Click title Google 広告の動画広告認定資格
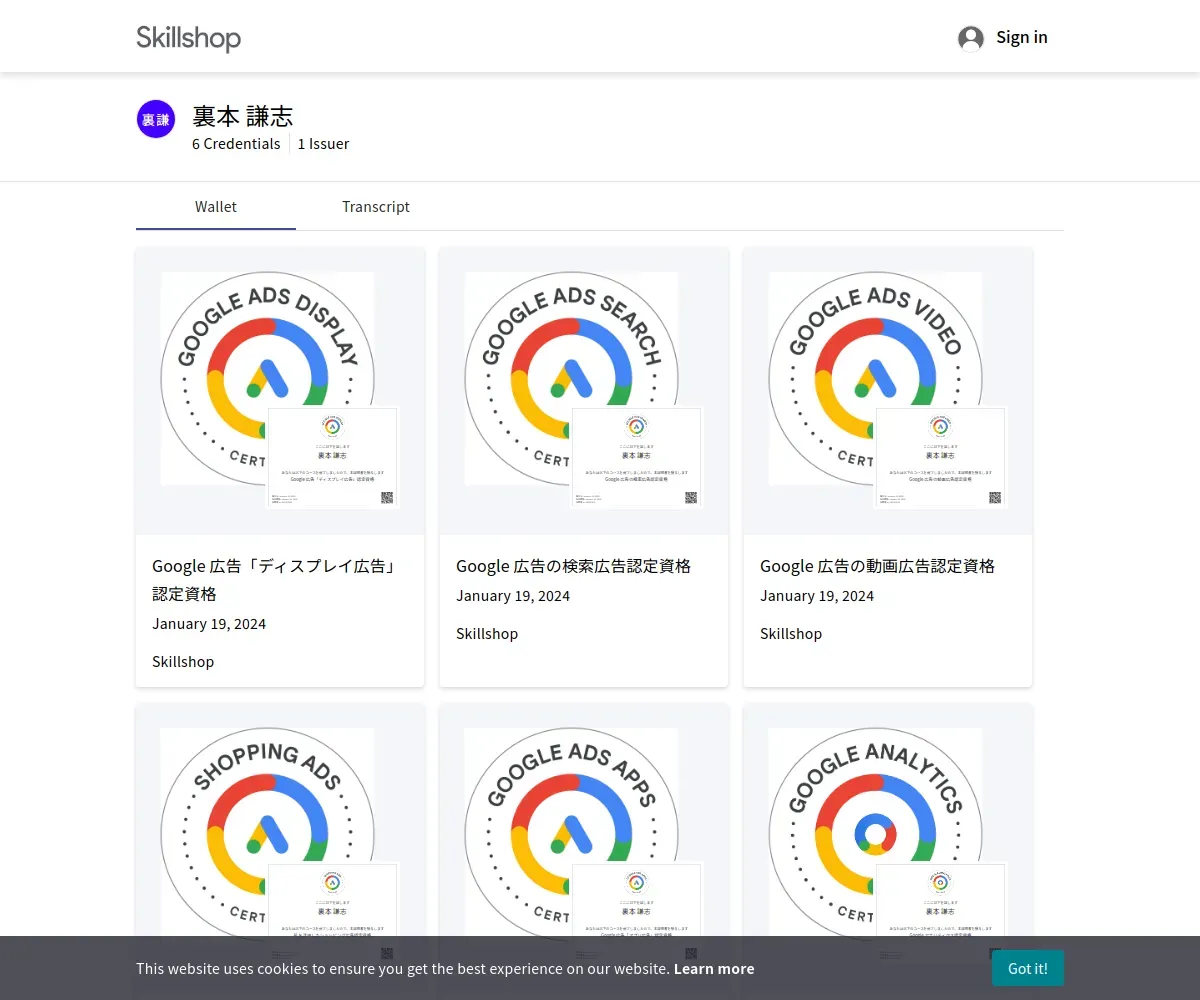1200x1000 pixels. 877,566
